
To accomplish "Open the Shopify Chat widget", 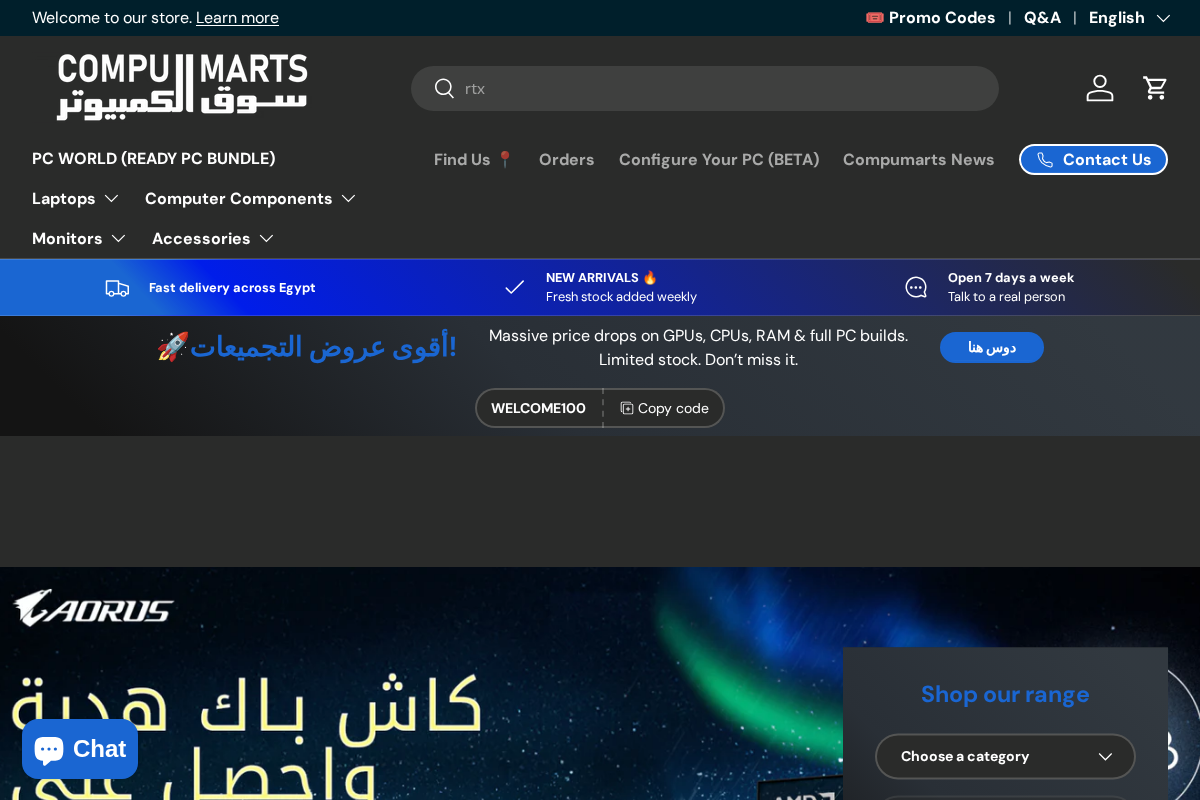I will [79, 748].
